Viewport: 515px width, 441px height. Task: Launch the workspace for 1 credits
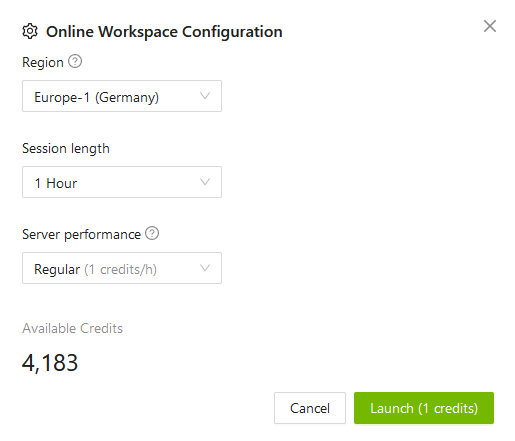click(424, 408)
